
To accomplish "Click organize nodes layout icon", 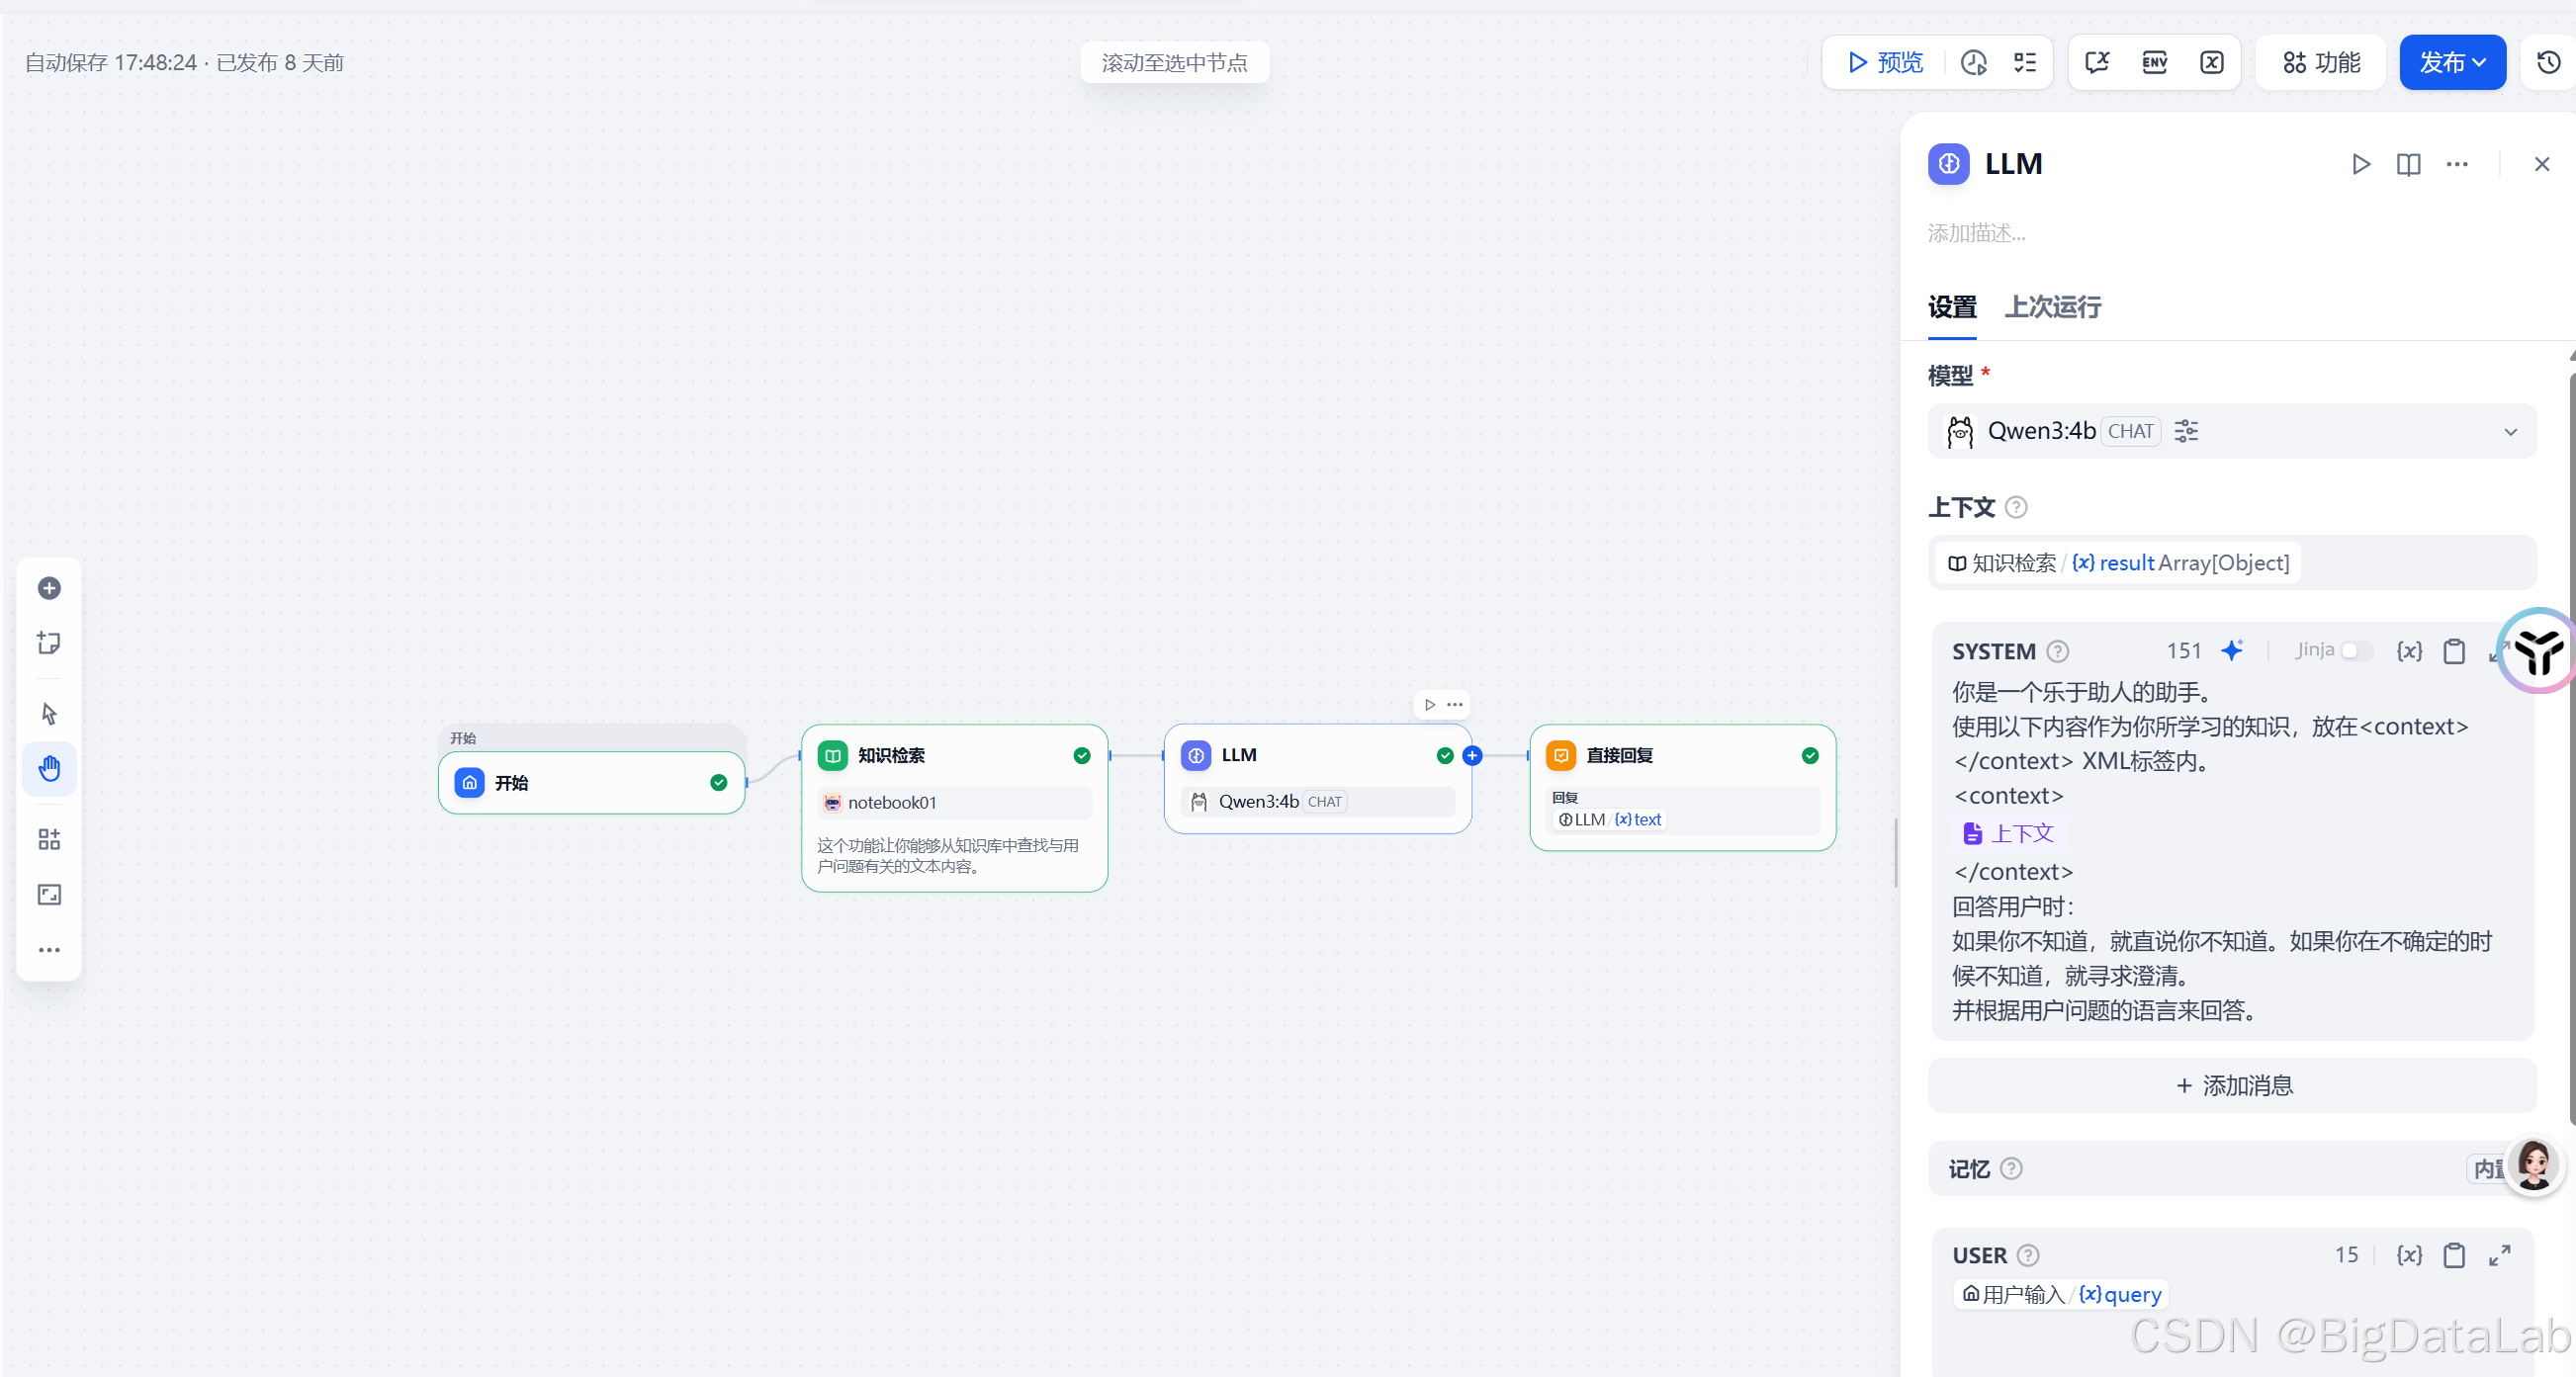I will [x=49, y=839].
